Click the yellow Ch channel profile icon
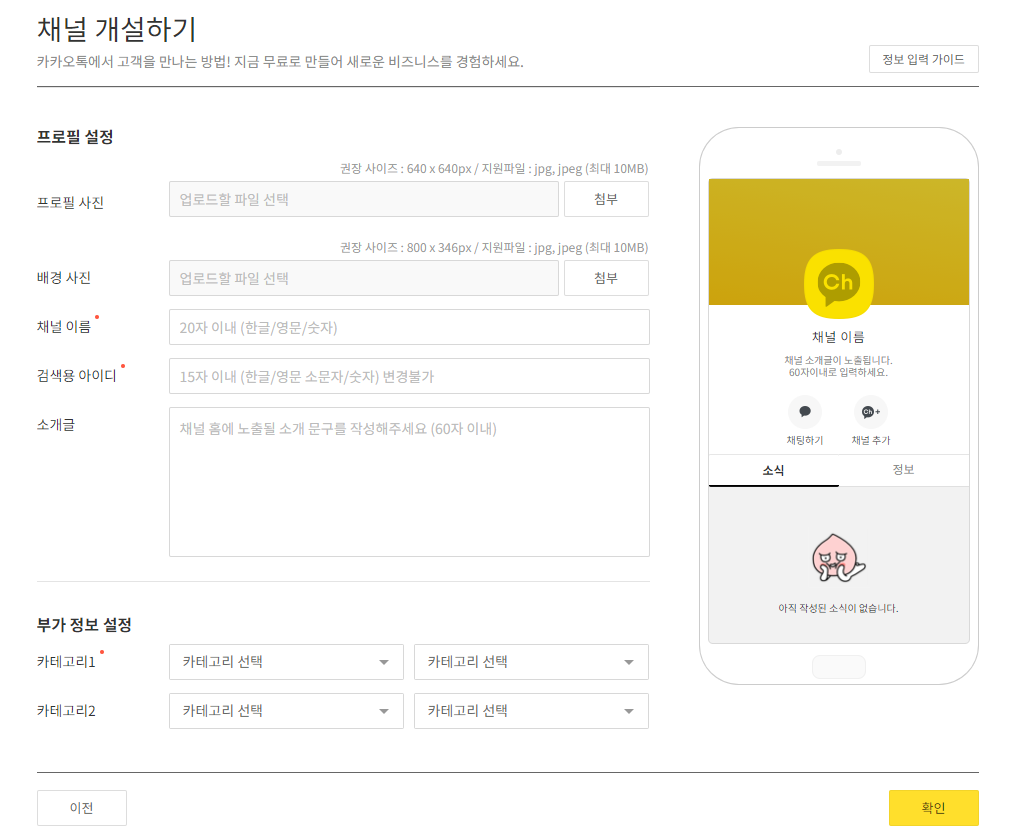 pyautogui.click(x=839, y=284)
